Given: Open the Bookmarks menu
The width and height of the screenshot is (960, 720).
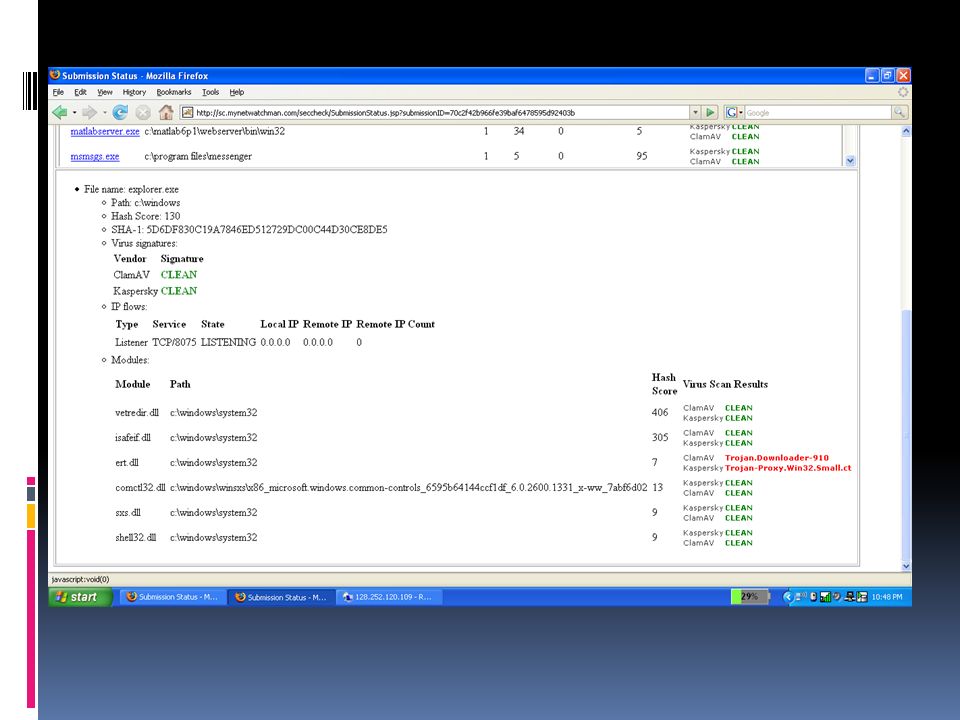Looking at the screenshot, I should coord(174,92).
